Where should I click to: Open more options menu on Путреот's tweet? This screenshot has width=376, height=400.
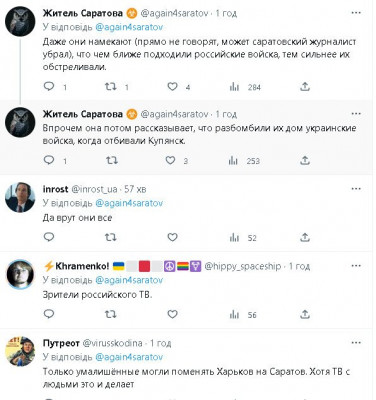pyautogui.click(x=356, y=343)
